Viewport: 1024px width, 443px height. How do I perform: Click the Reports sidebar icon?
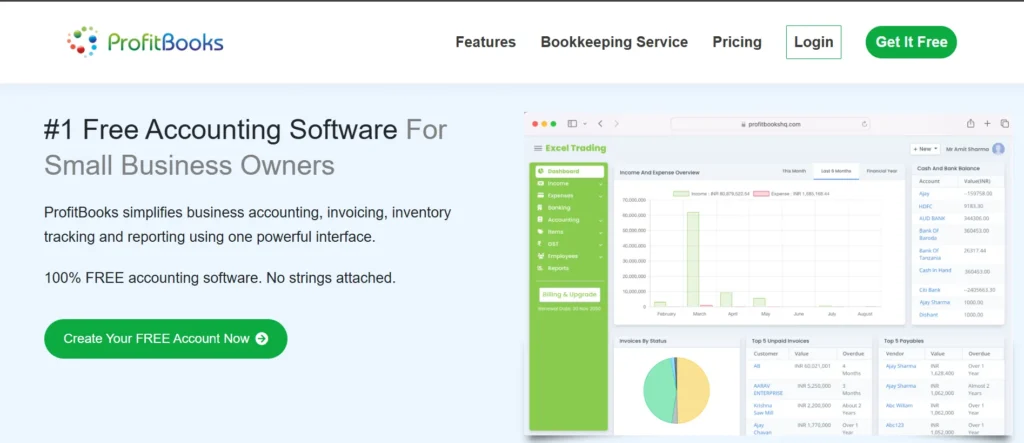(x=541, y=268)
